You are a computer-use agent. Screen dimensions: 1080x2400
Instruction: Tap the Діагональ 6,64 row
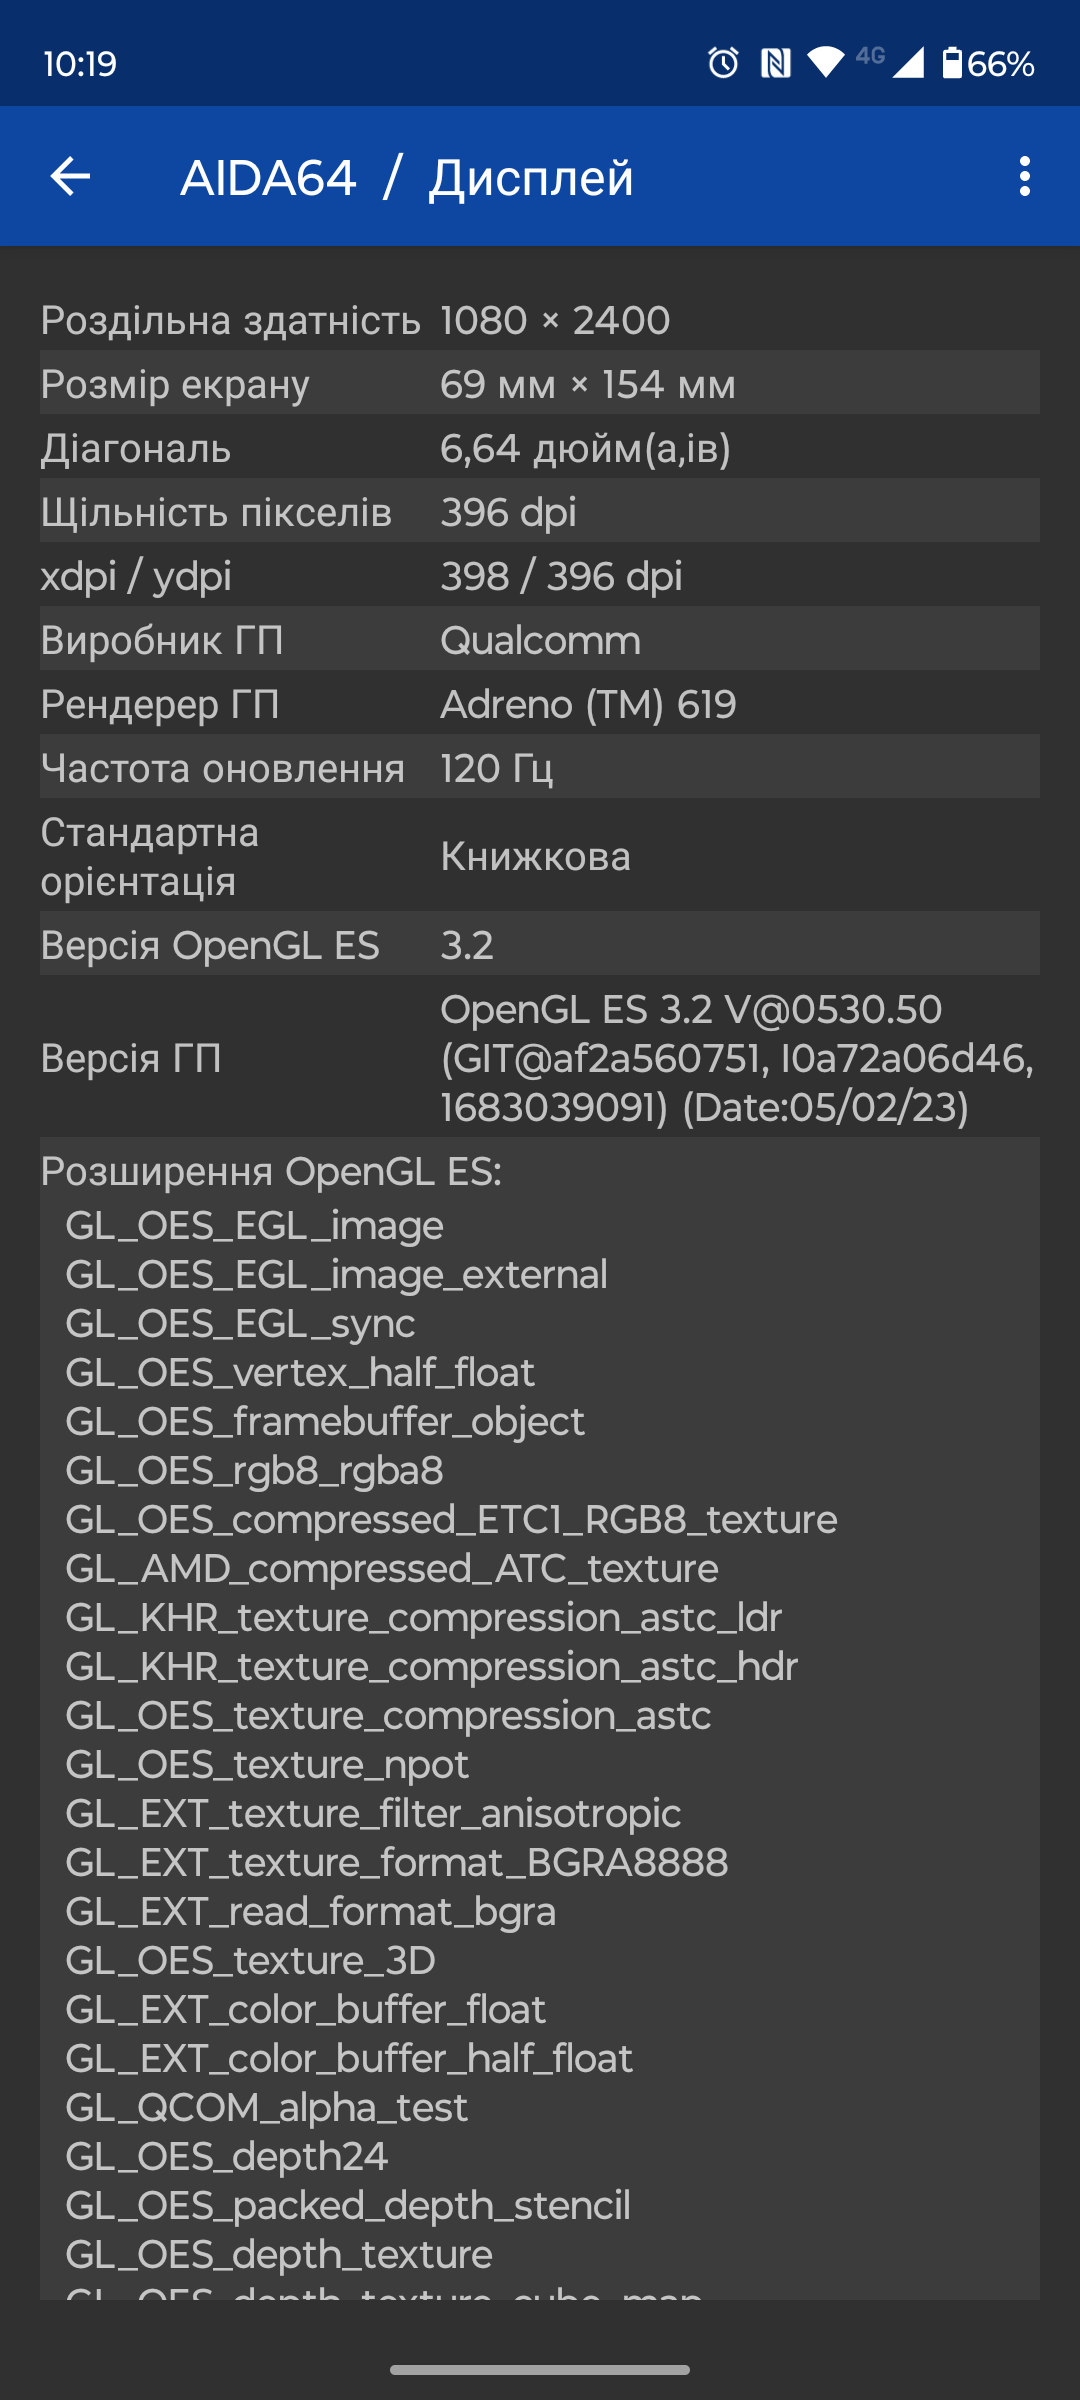click(540, 448)
